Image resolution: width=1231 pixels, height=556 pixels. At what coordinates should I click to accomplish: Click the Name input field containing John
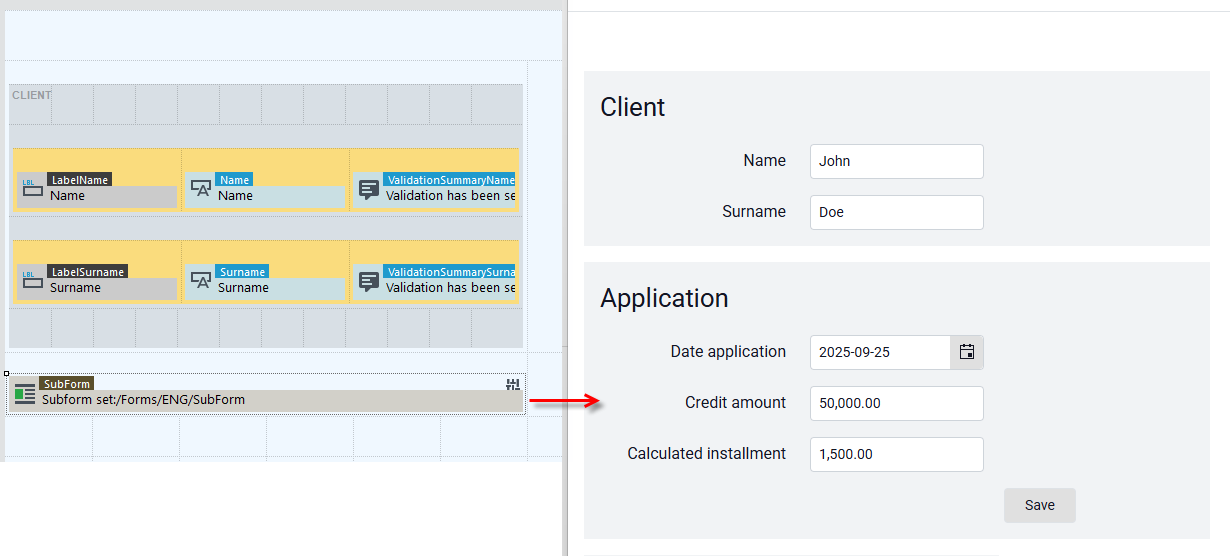(897, 161)
